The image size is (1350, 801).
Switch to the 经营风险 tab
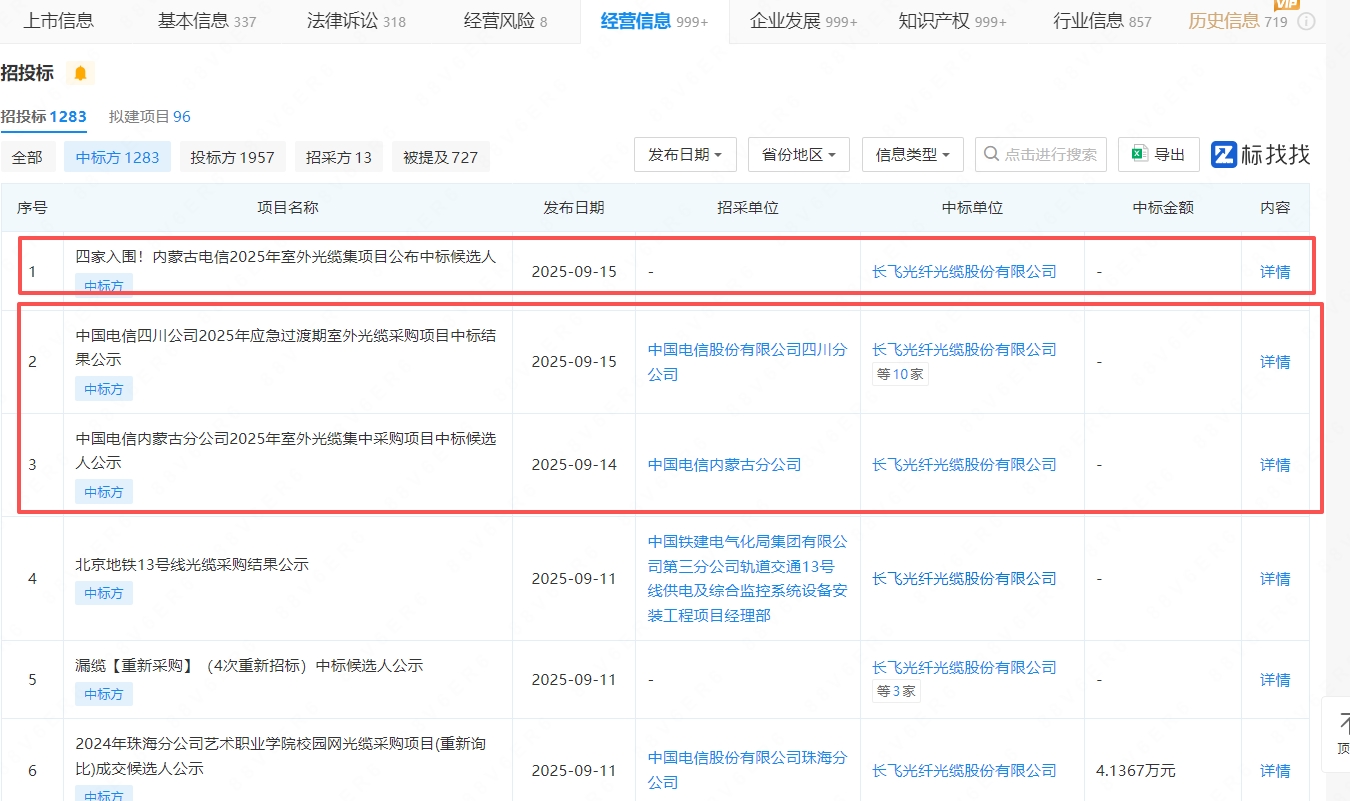tap(505, 21)
